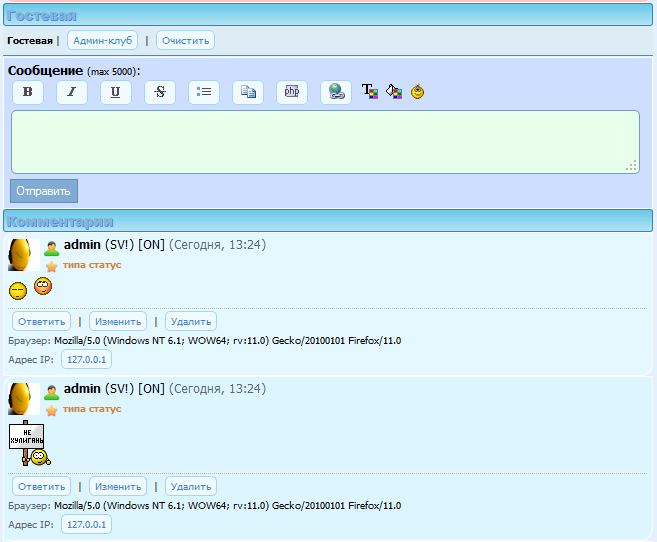Click "типа статус" text in second comment

92,409
